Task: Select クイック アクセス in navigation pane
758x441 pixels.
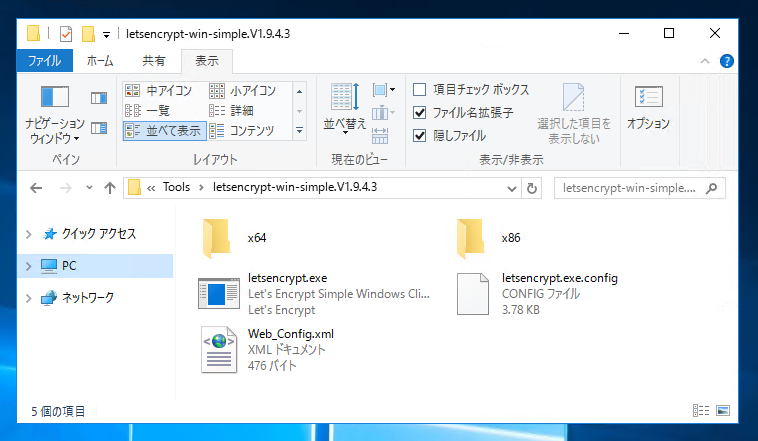Action: [99, 234]
